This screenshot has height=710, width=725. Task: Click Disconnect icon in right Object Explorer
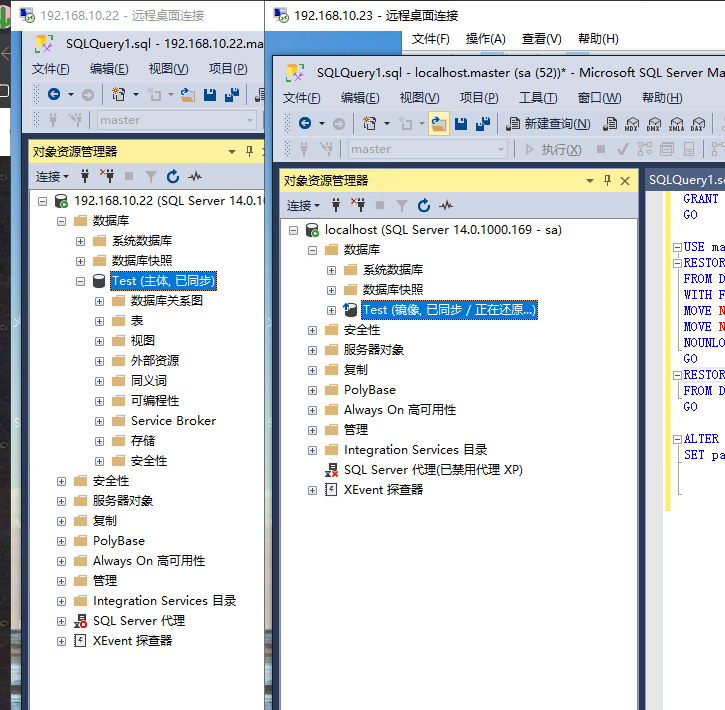(x=358, y=205)
